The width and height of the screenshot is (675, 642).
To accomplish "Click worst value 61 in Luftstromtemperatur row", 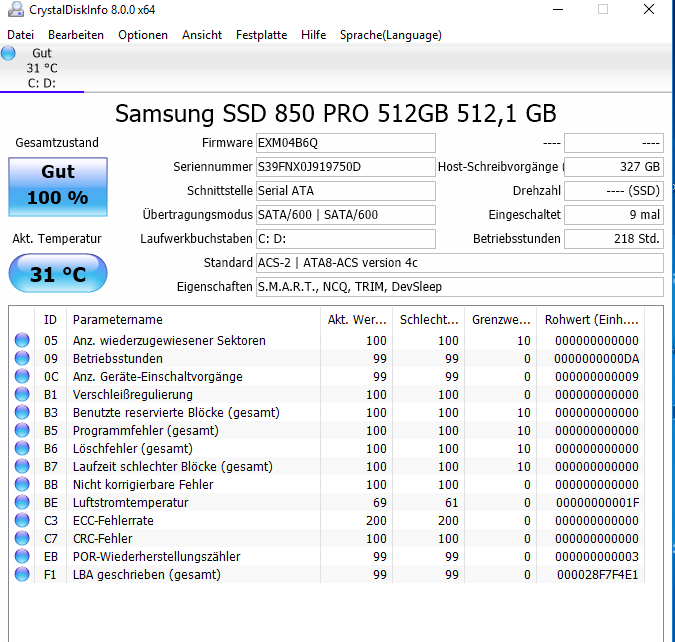I will [x=452, y=502].
